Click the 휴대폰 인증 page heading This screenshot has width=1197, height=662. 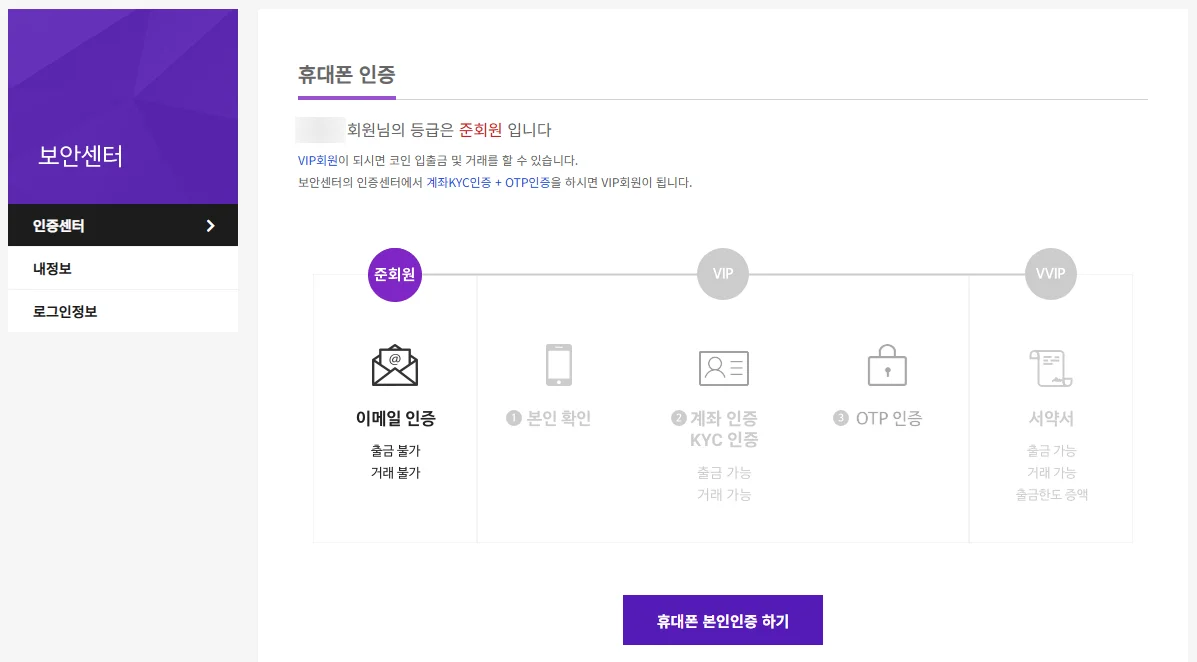coord(347,75)
